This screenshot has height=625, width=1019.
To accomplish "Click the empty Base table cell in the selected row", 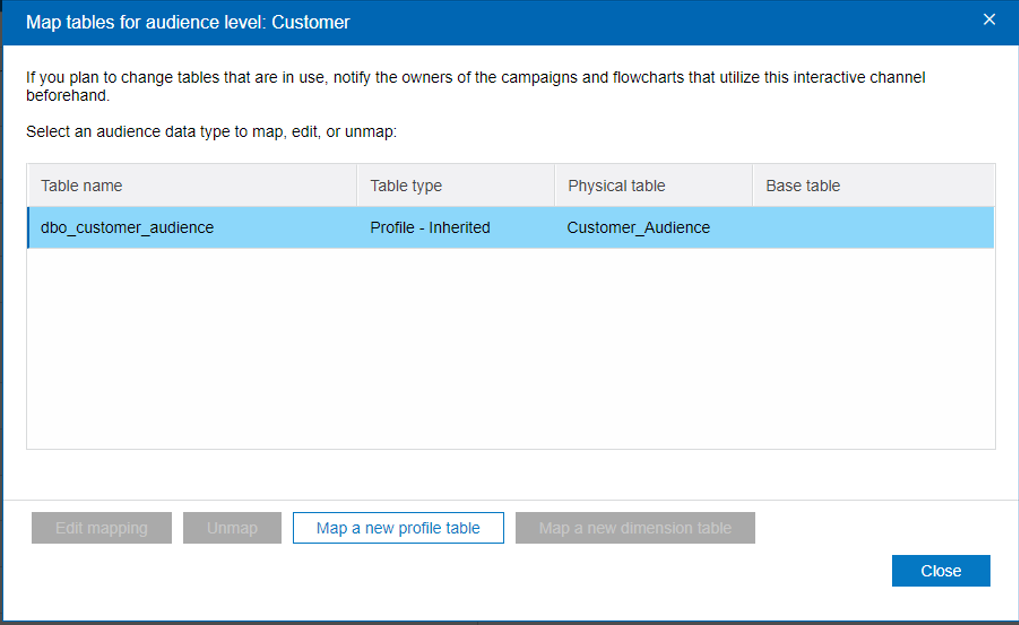I will (x=870, y=227).
